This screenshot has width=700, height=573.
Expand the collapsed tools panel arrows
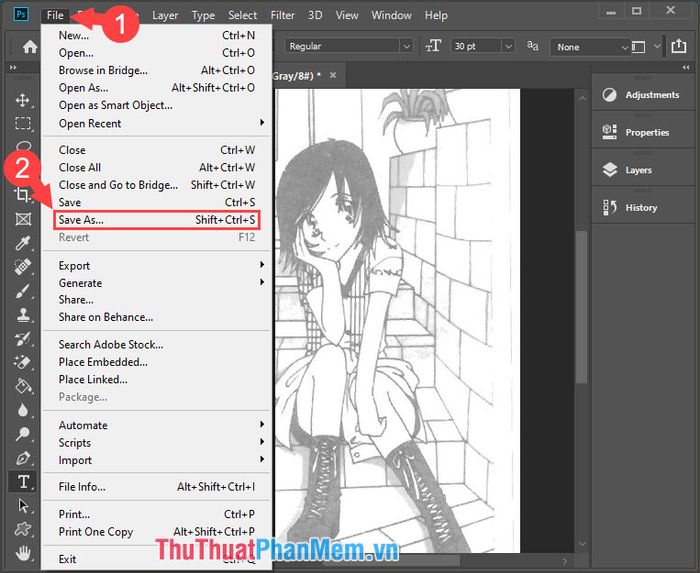coord(13,67)
